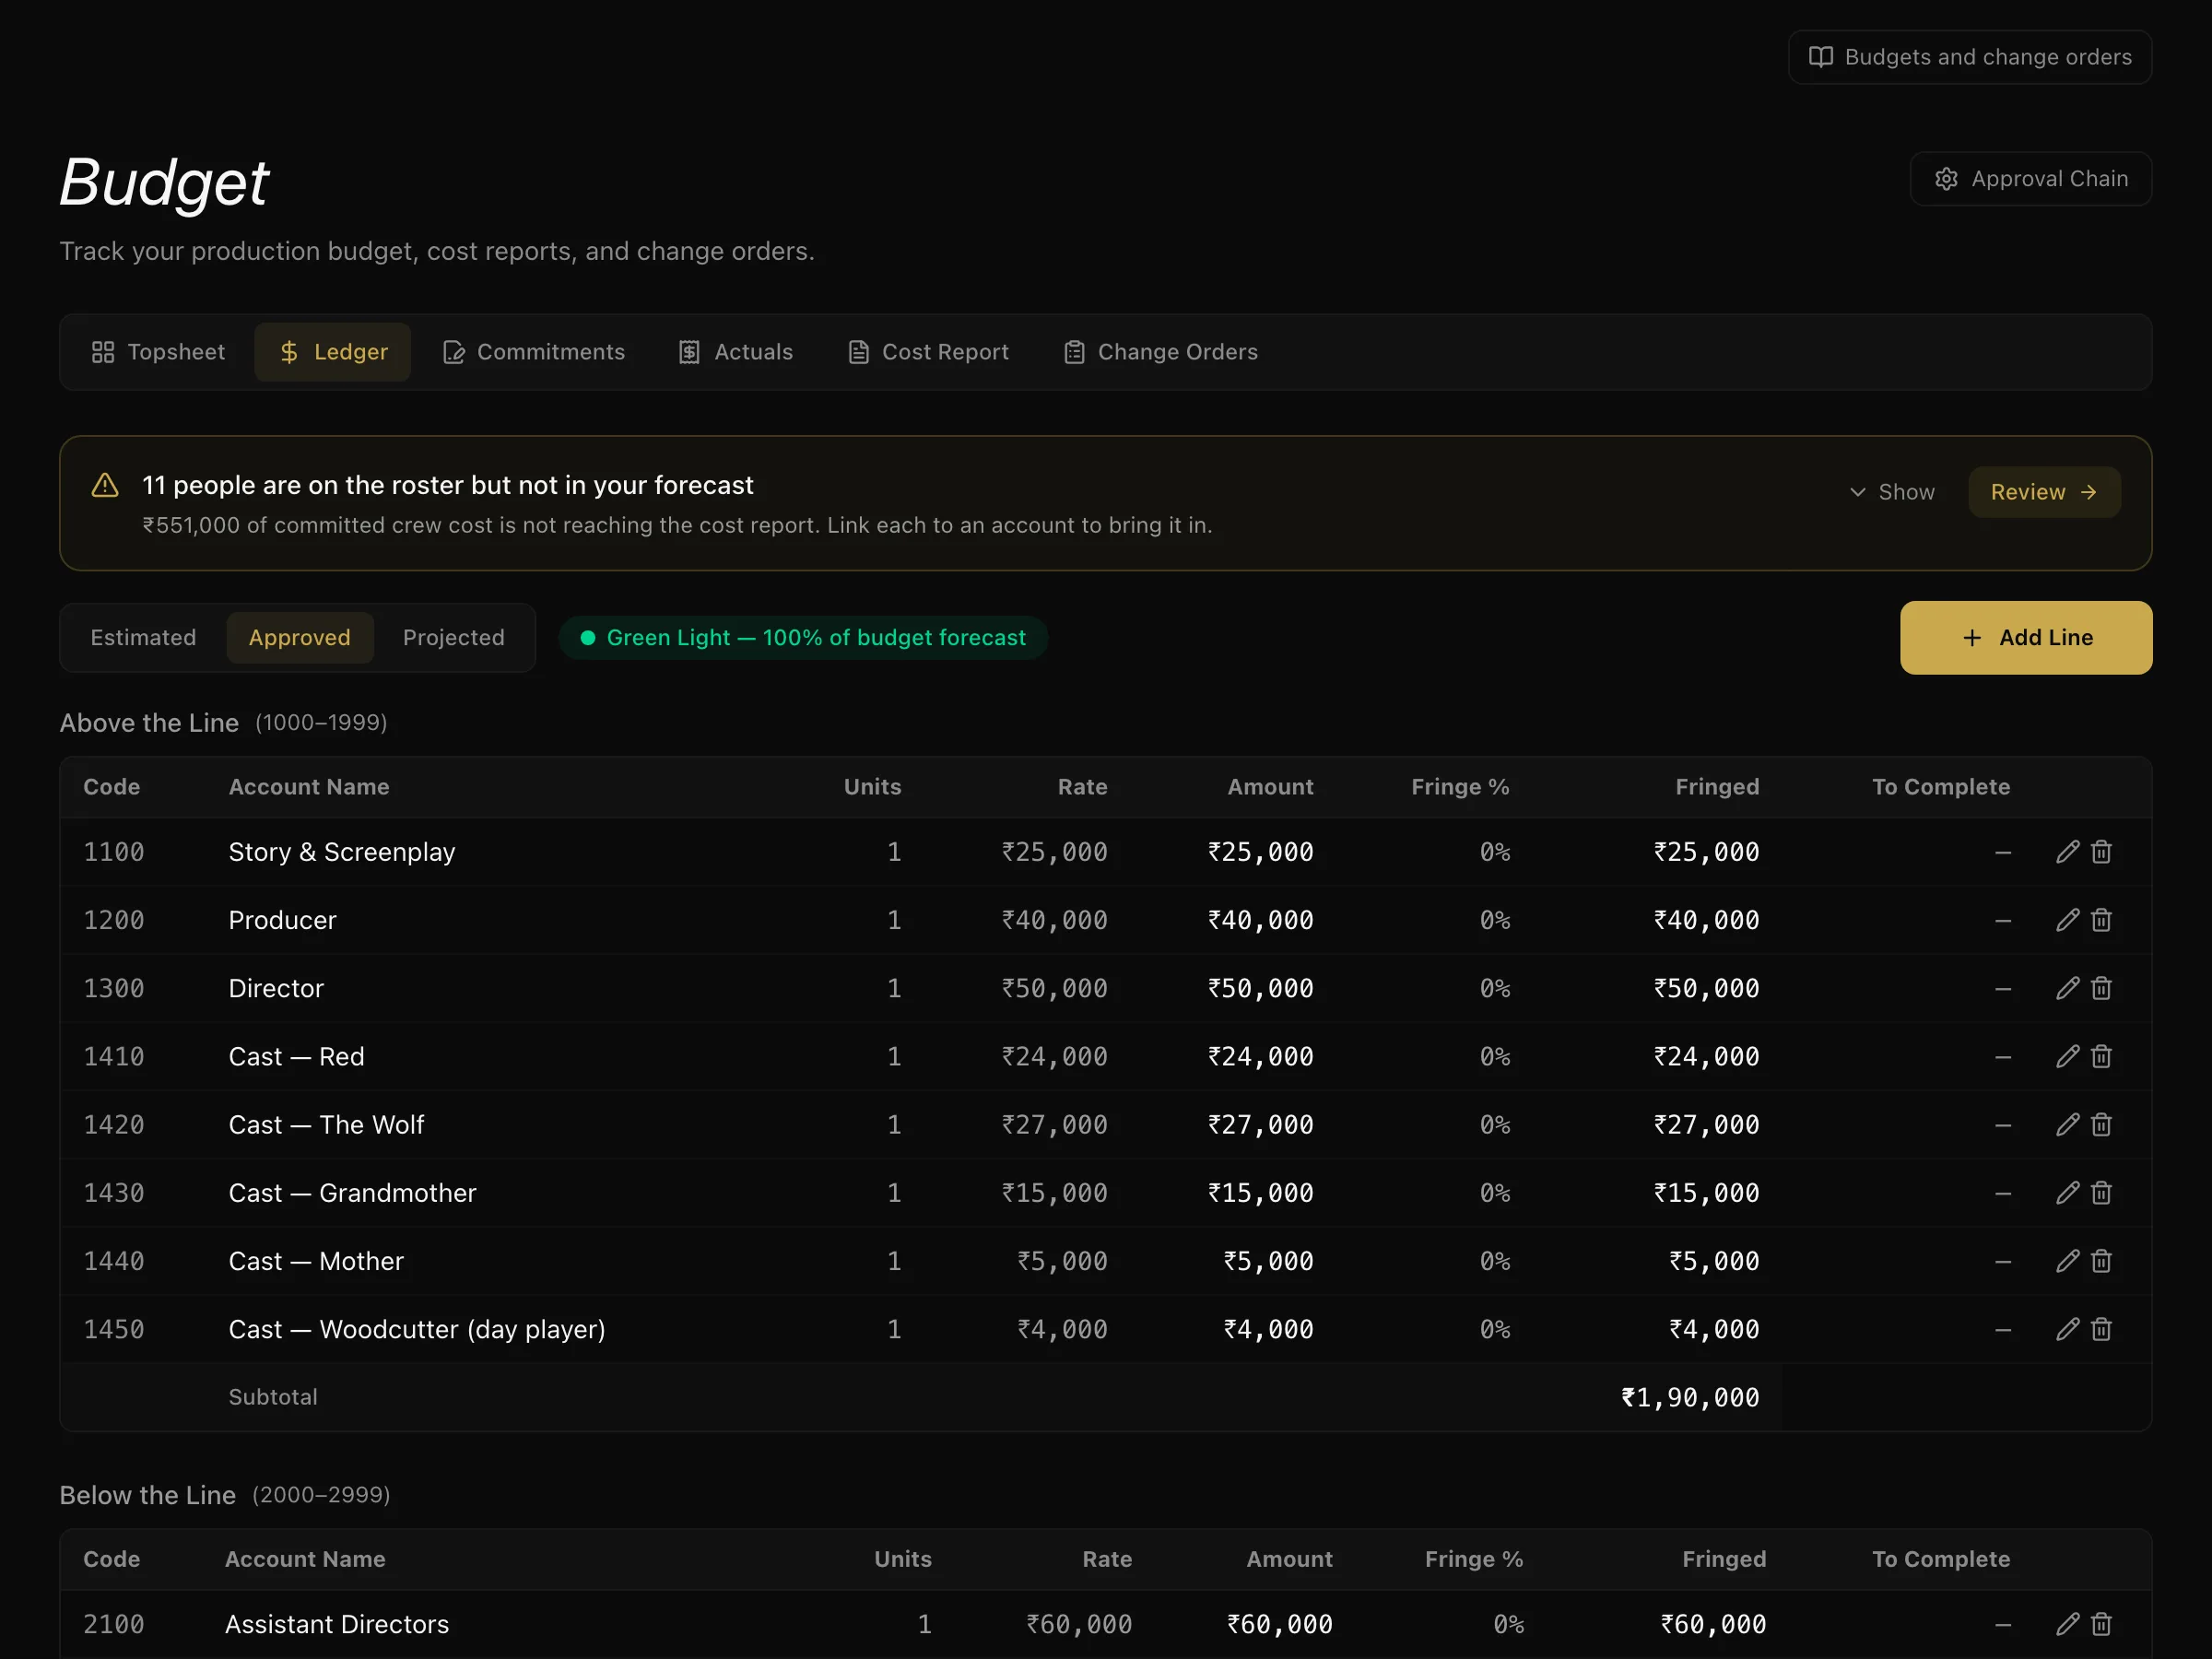The height and width of the screenshot is (1659, 2212).
Task: Edit the Cast — Woodcutter line
Action: [2067, 1329]
